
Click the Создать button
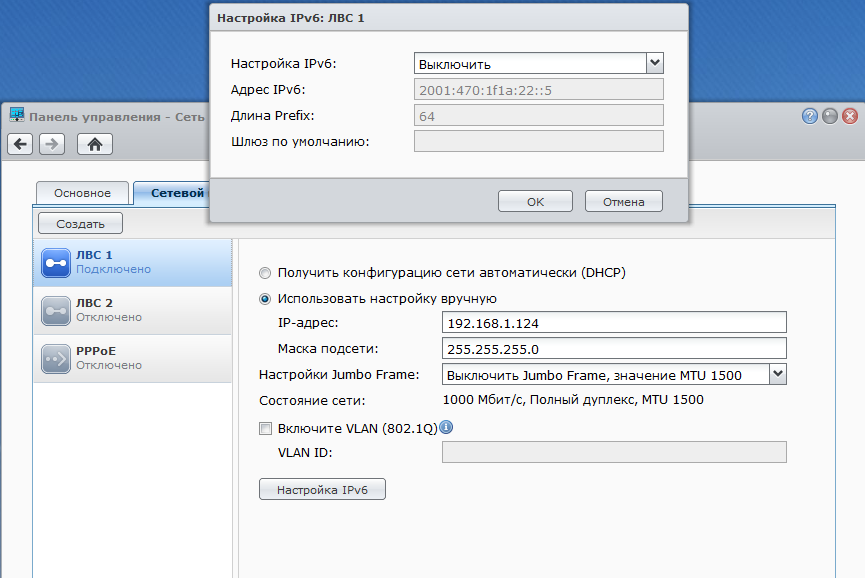81,223
